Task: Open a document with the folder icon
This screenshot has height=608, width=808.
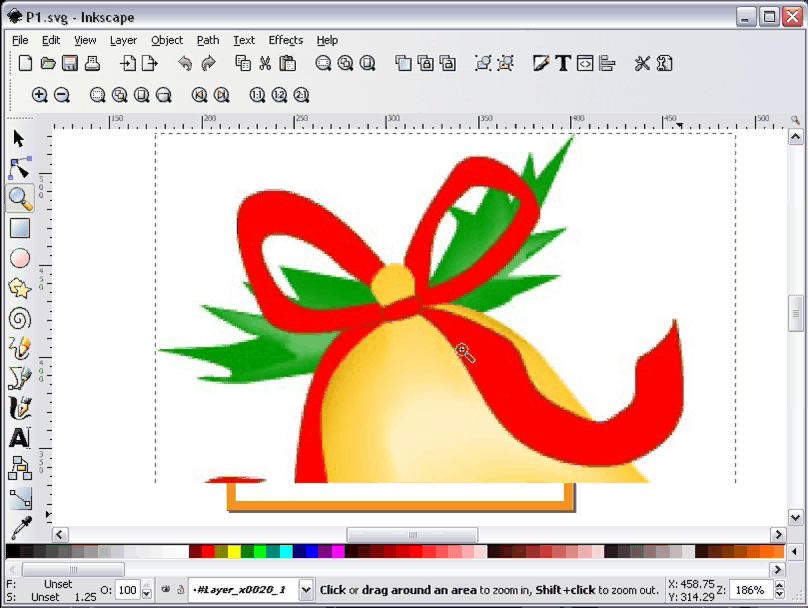Action: [47, 62]
